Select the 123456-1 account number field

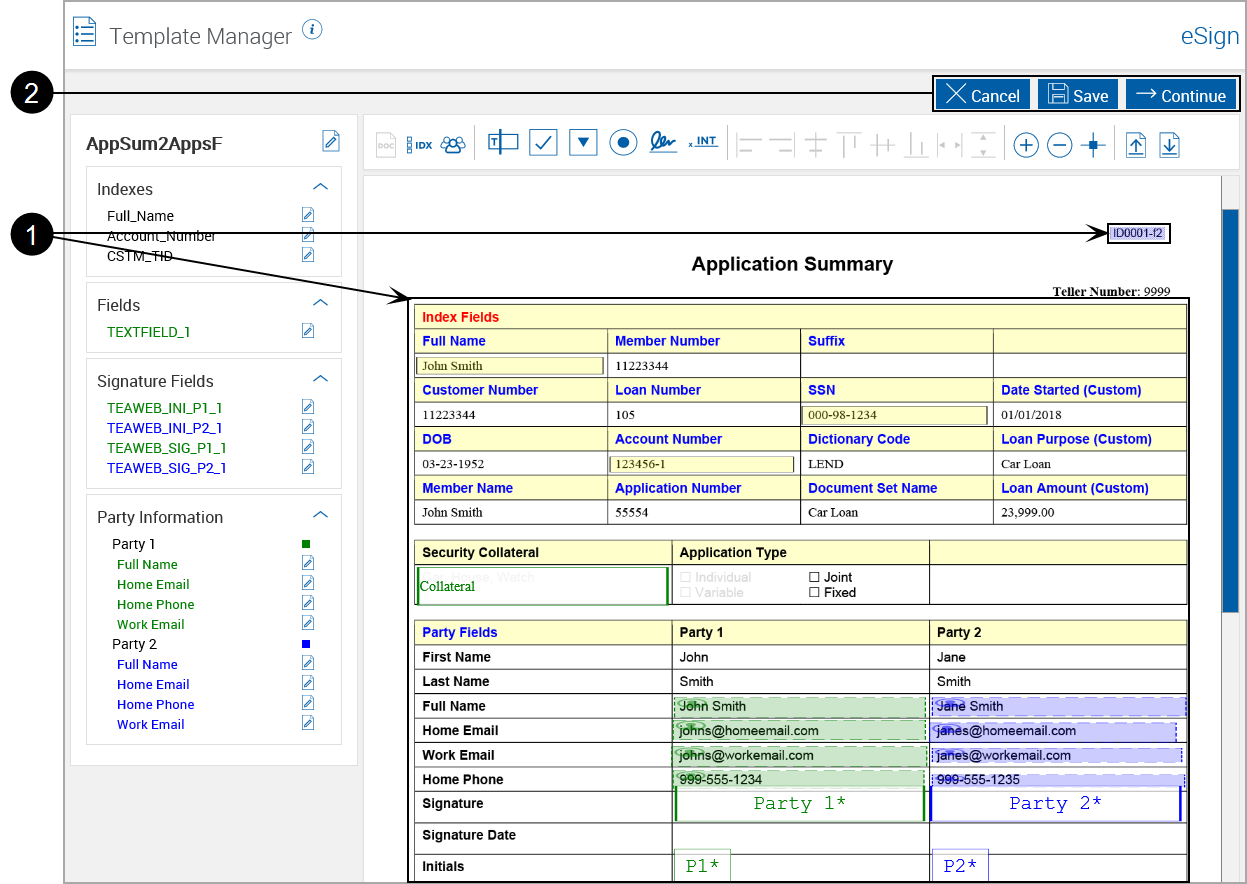coord(701,464)
